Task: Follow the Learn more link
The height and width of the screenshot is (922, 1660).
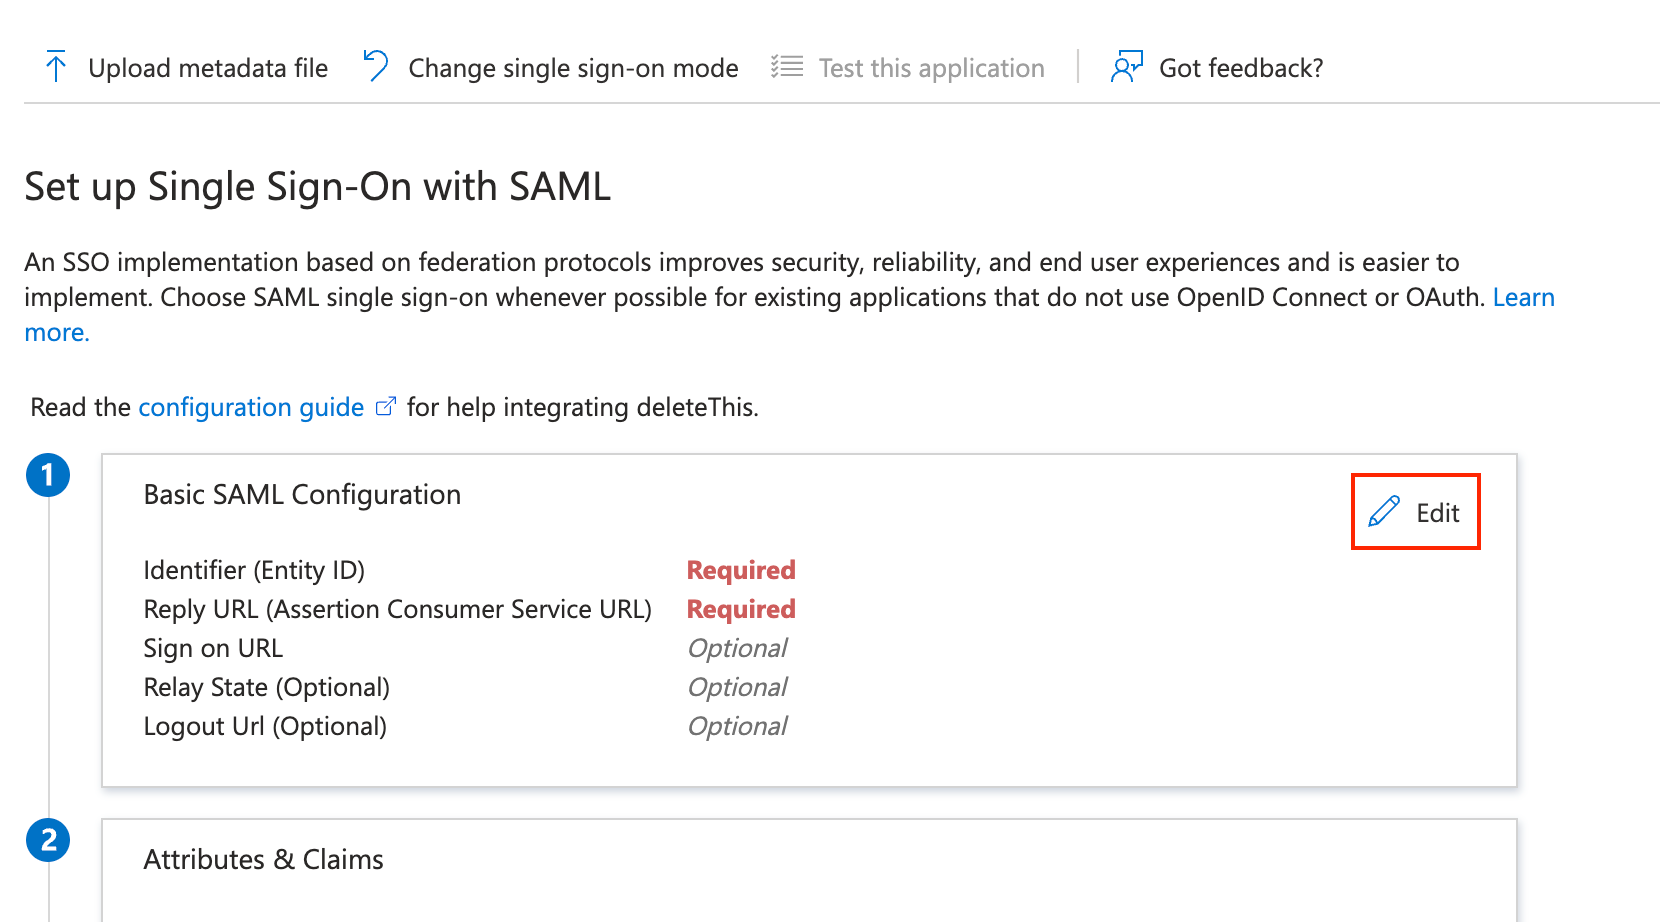Action: click(x=1523, y=298)
